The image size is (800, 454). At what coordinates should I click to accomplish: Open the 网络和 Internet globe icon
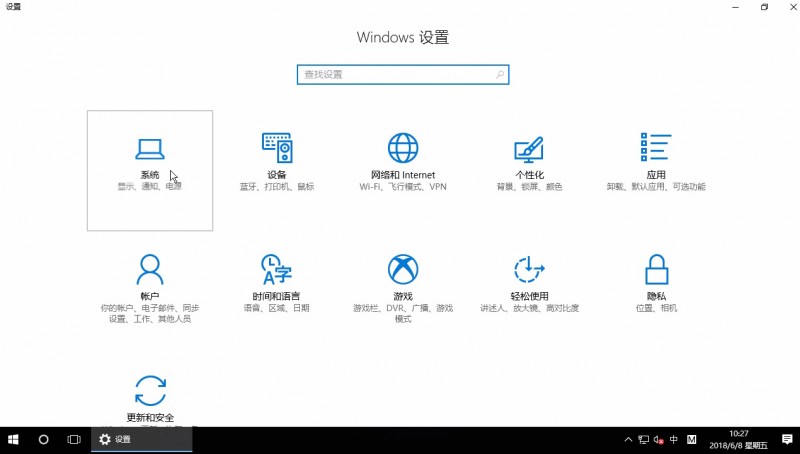pos(403,148)
